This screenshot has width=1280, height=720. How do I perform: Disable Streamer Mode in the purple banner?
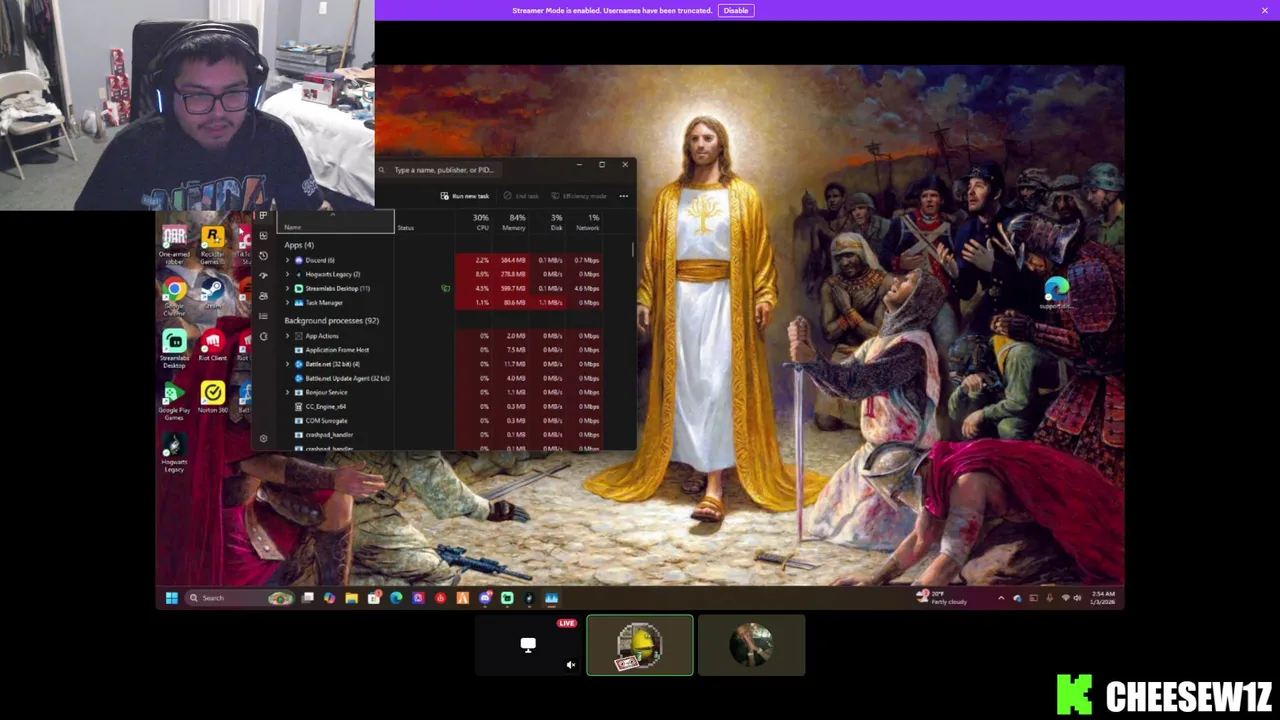click(x=736, y=10)
